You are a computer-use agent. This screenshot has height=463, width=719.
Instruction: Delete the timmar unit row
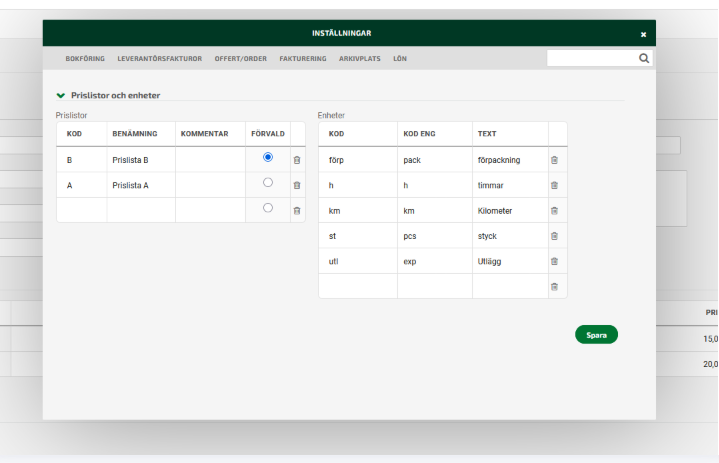[x=554, y=185]
